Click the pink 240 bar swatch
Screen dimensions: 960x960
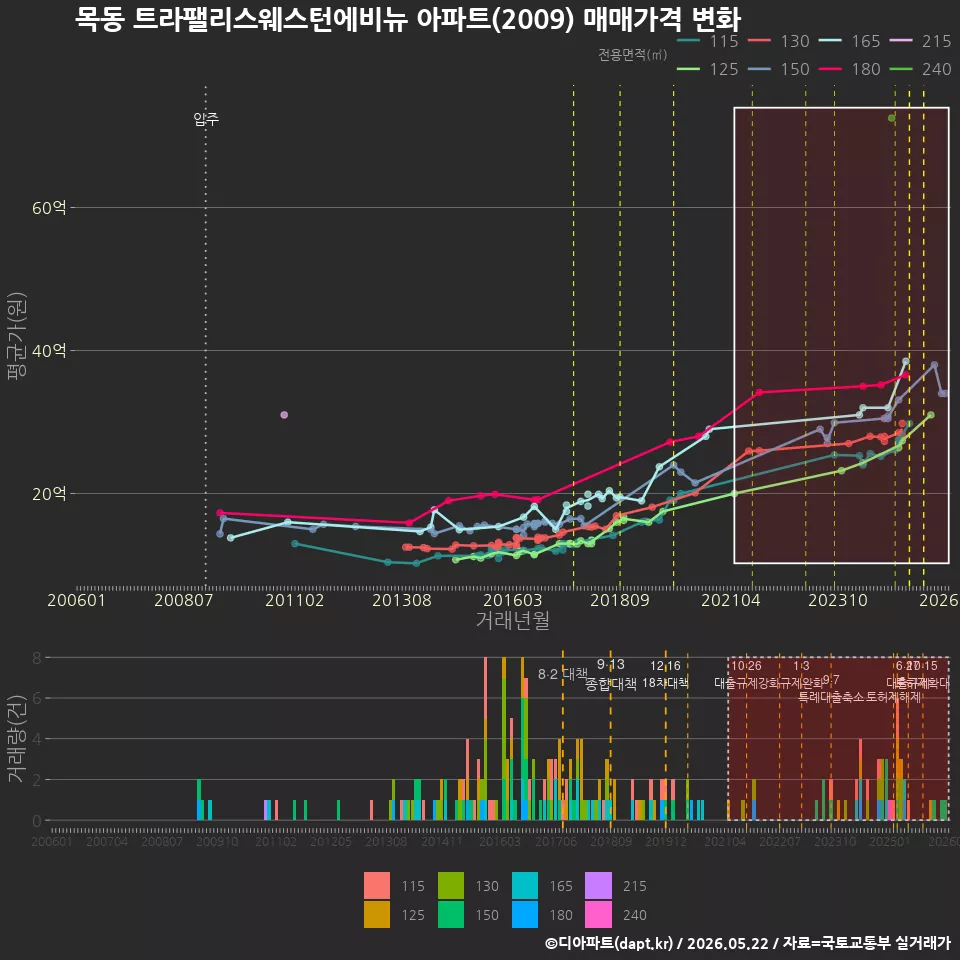point(598,914)
